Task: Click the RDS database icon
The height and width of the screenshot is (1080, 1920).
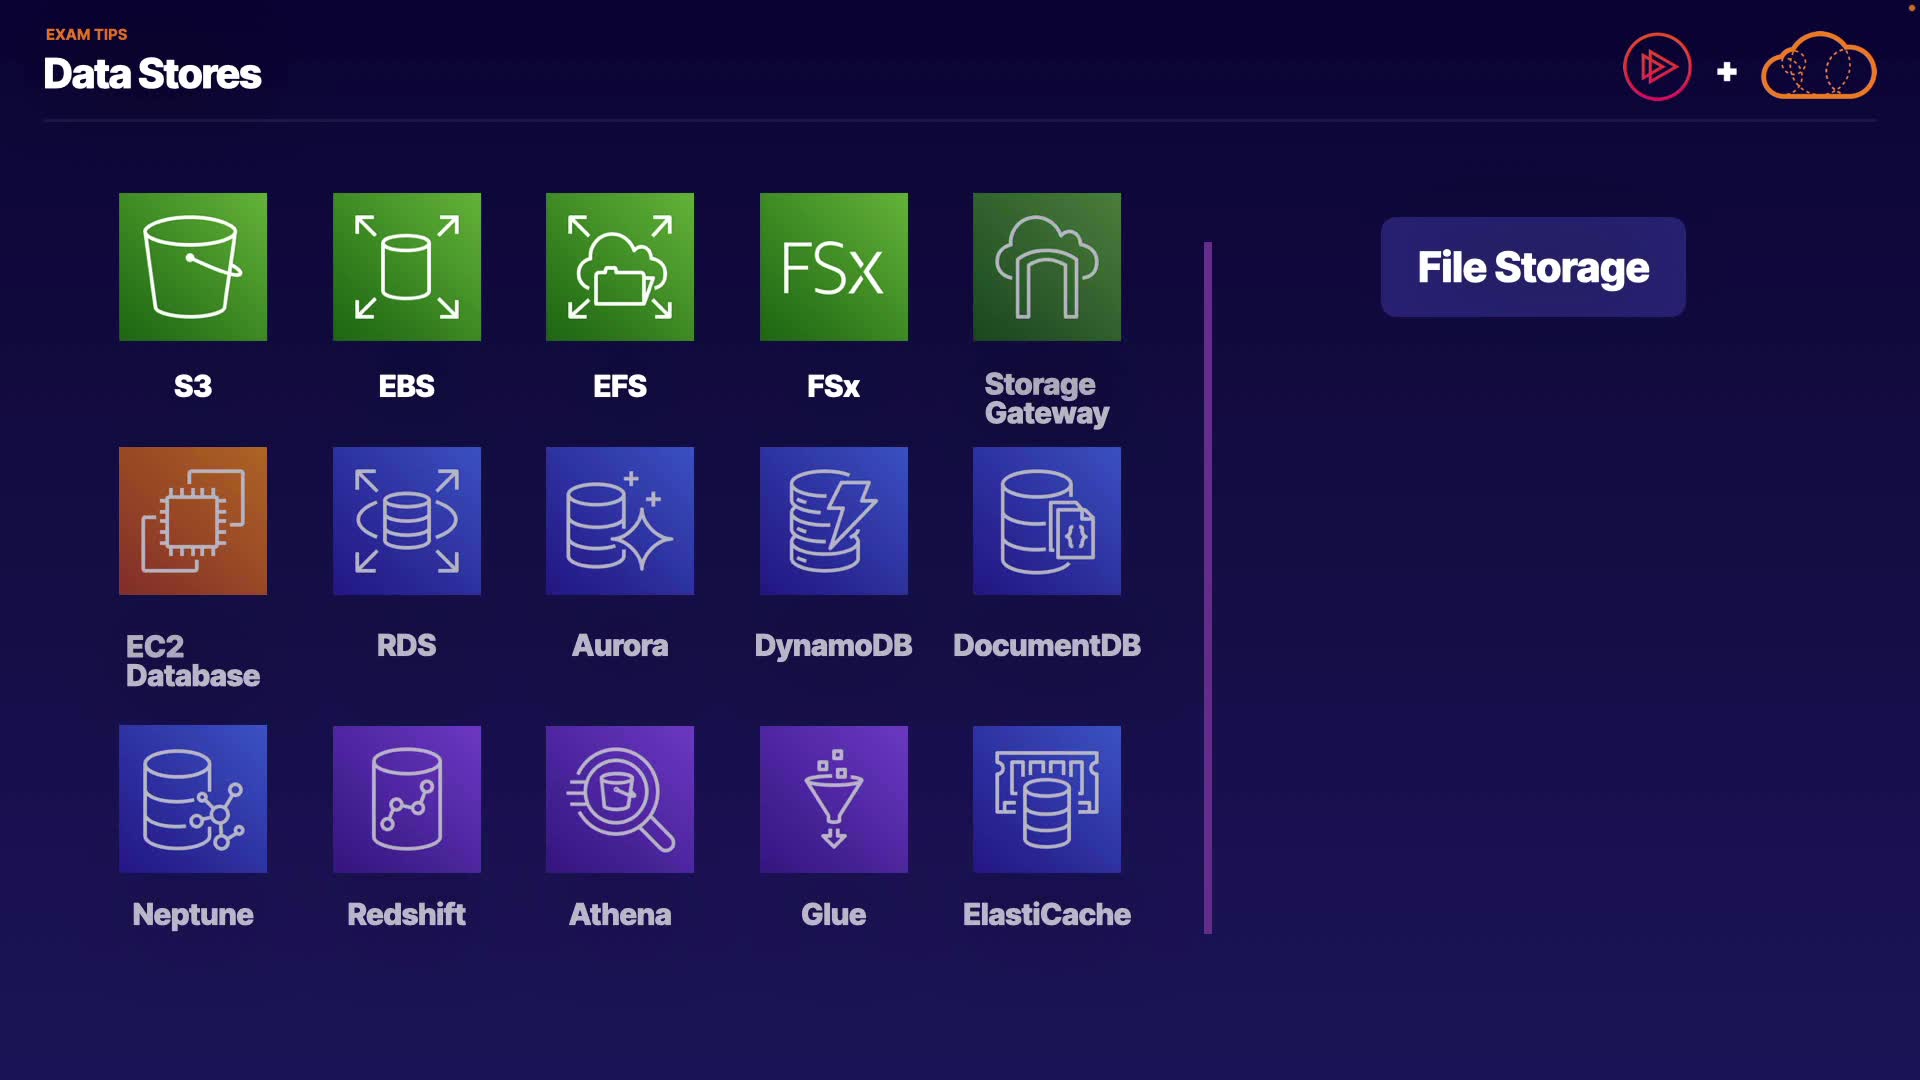Action: click(407, 521)
